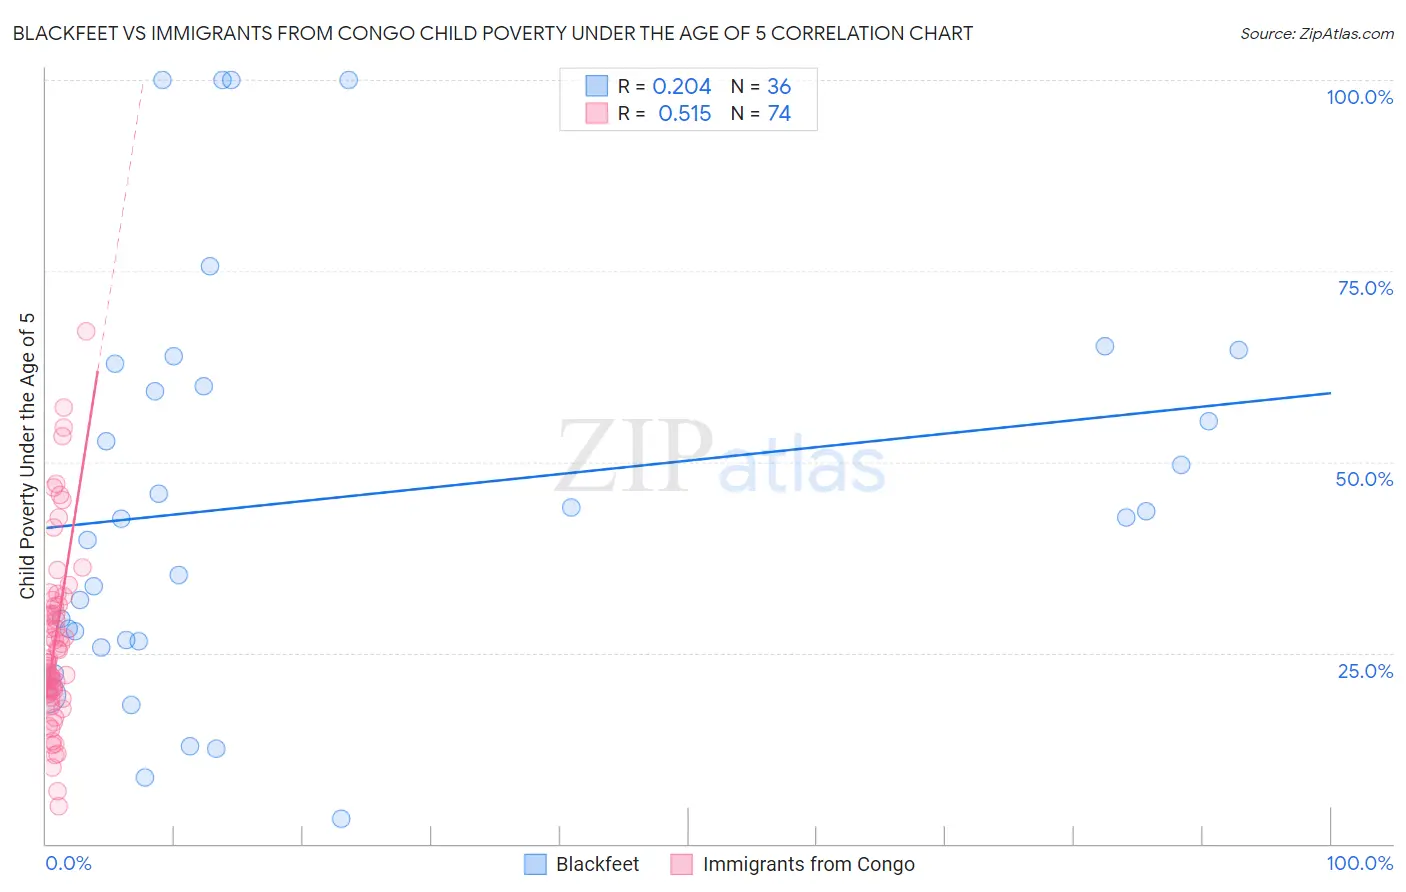Click the 100.0% x-axis label
The width and height of the screenshot is (1406, 892).
pyautogui.click(x=1359, y=863)
